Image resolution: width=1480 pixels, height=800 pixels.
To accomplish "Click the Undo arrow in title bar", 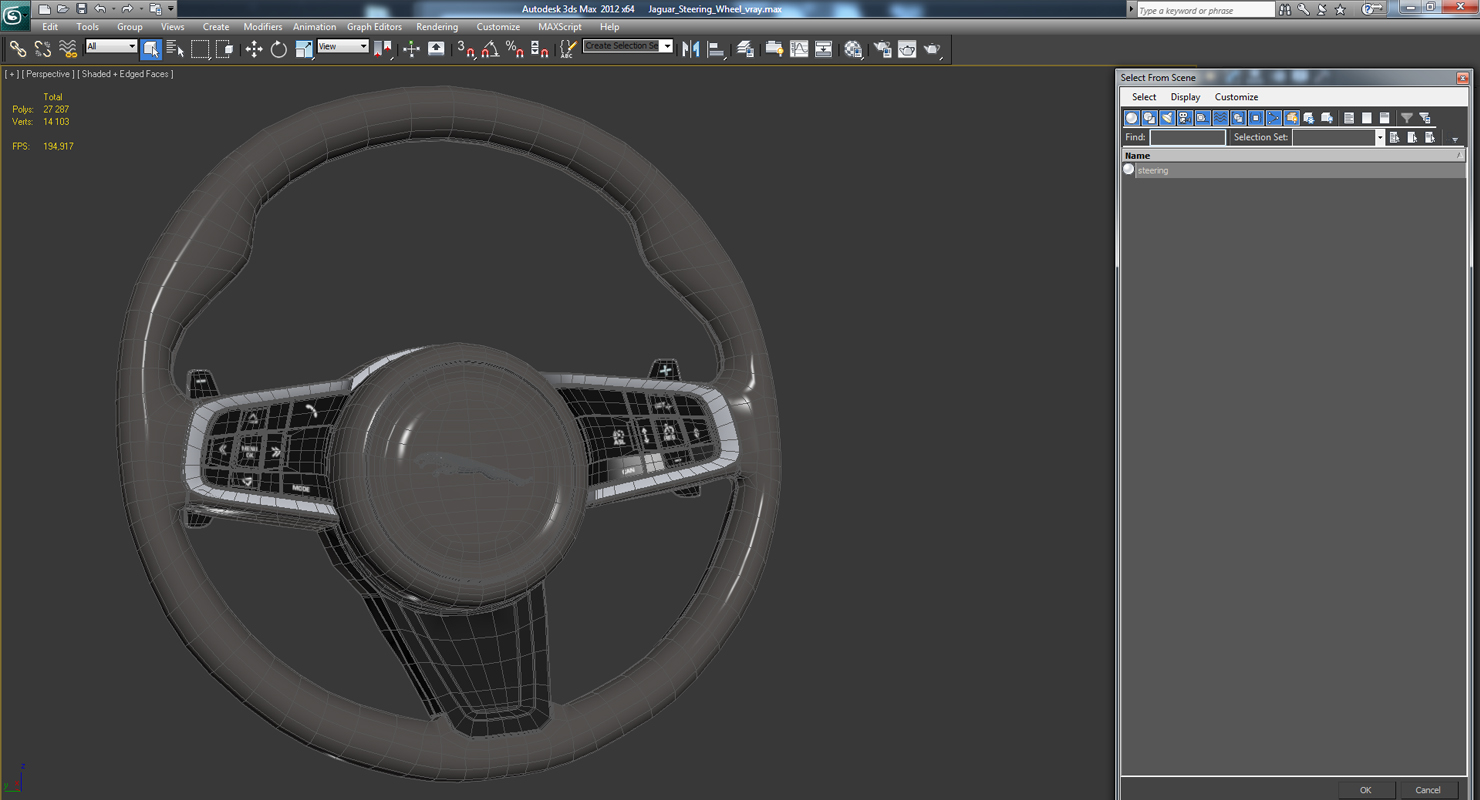I will click(x=100, y=9).
